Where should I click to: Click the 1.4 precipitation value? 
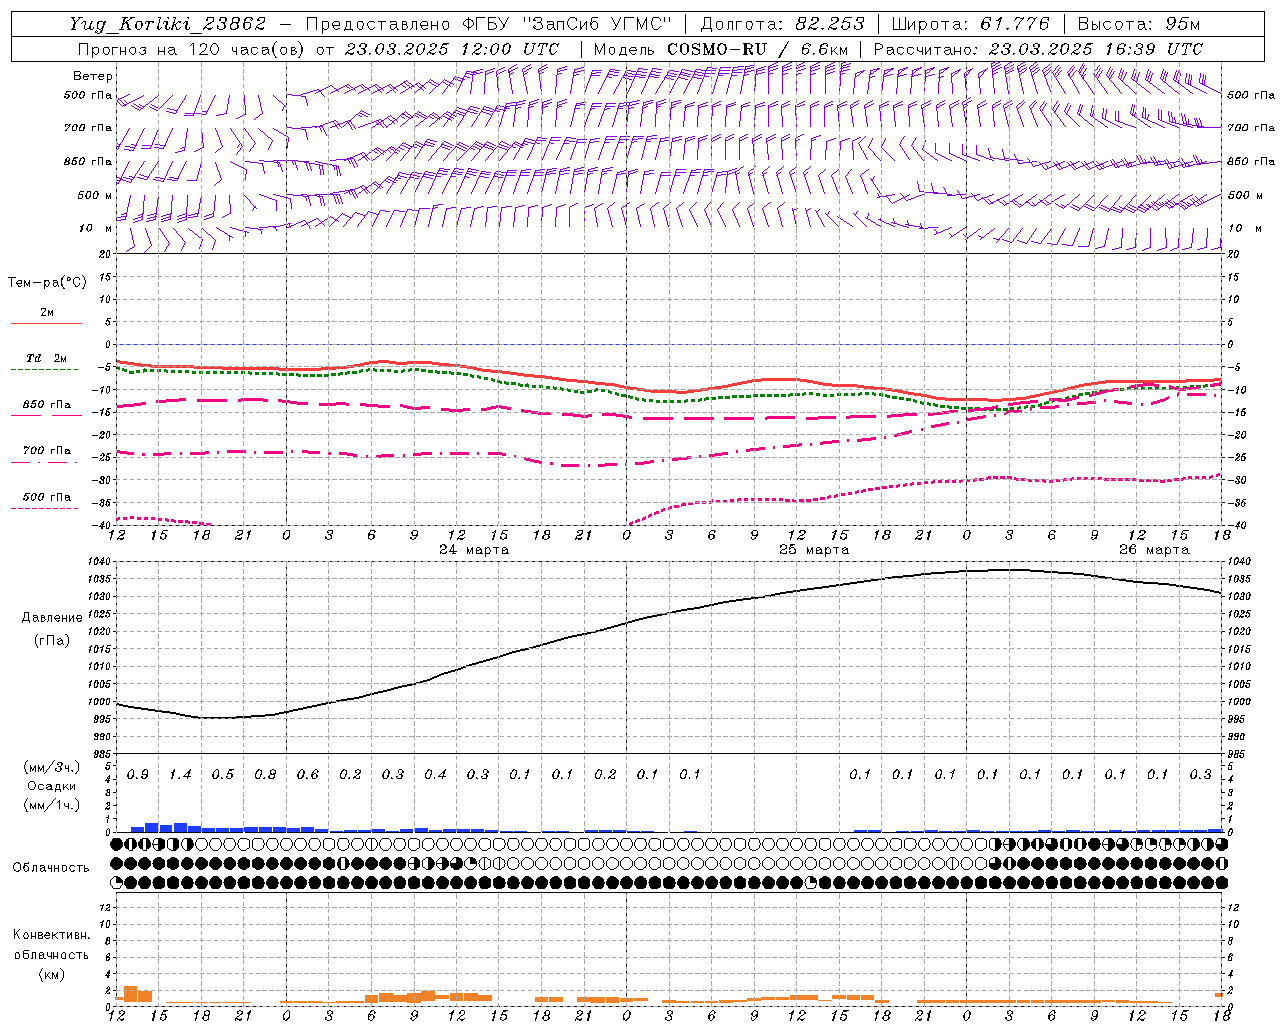[180, 774]
